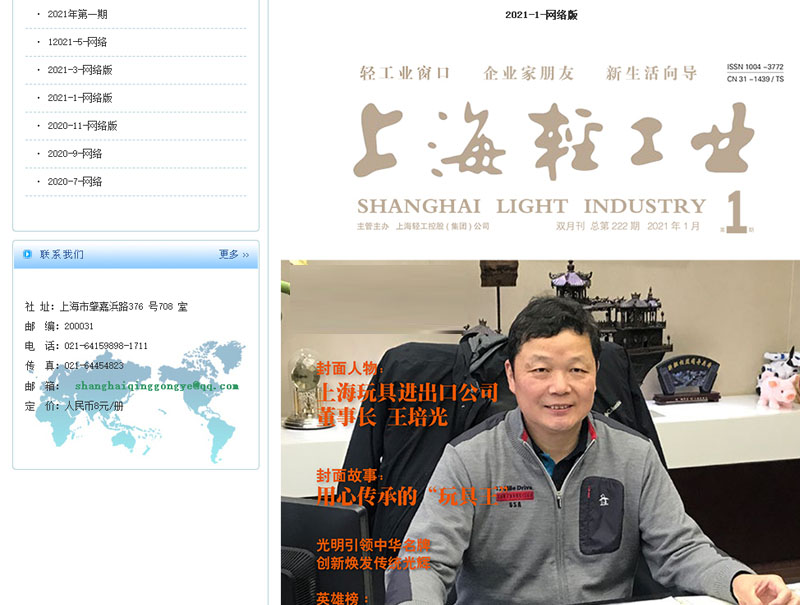Click the shanghaiqinggongye@qq.com email address

[x=157, y=386]
